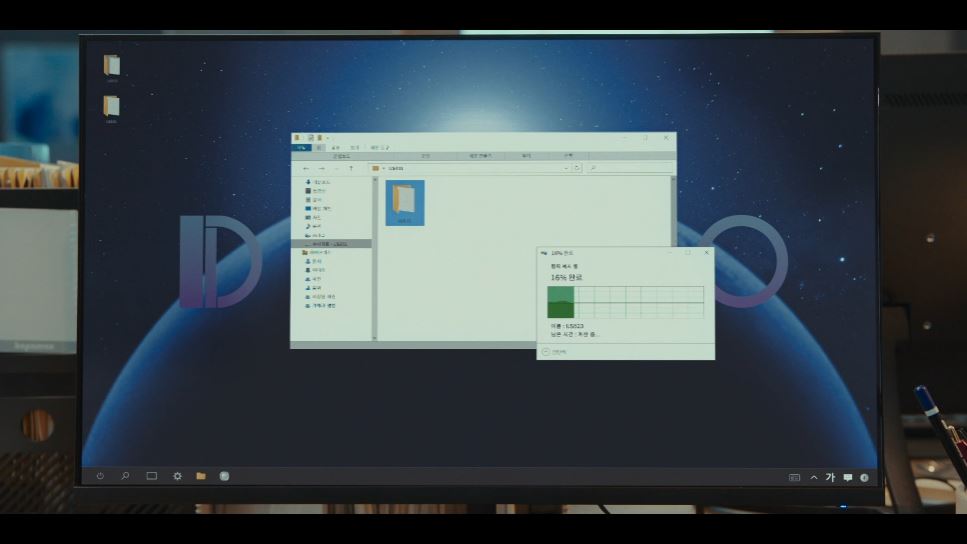Viewport: 967px width, 544px height.
Task: Select the top folder icon on the desktop
Action: click(112, 67)
